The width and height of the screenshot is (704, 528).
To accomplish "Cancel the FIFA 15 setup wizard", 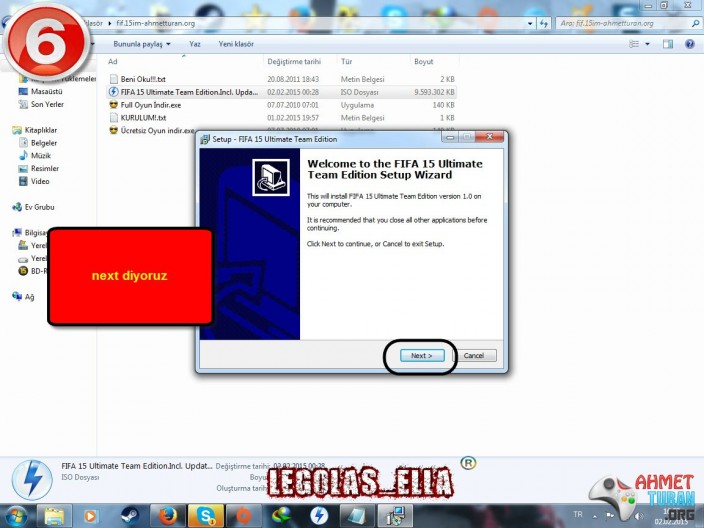I will (474, 355).
